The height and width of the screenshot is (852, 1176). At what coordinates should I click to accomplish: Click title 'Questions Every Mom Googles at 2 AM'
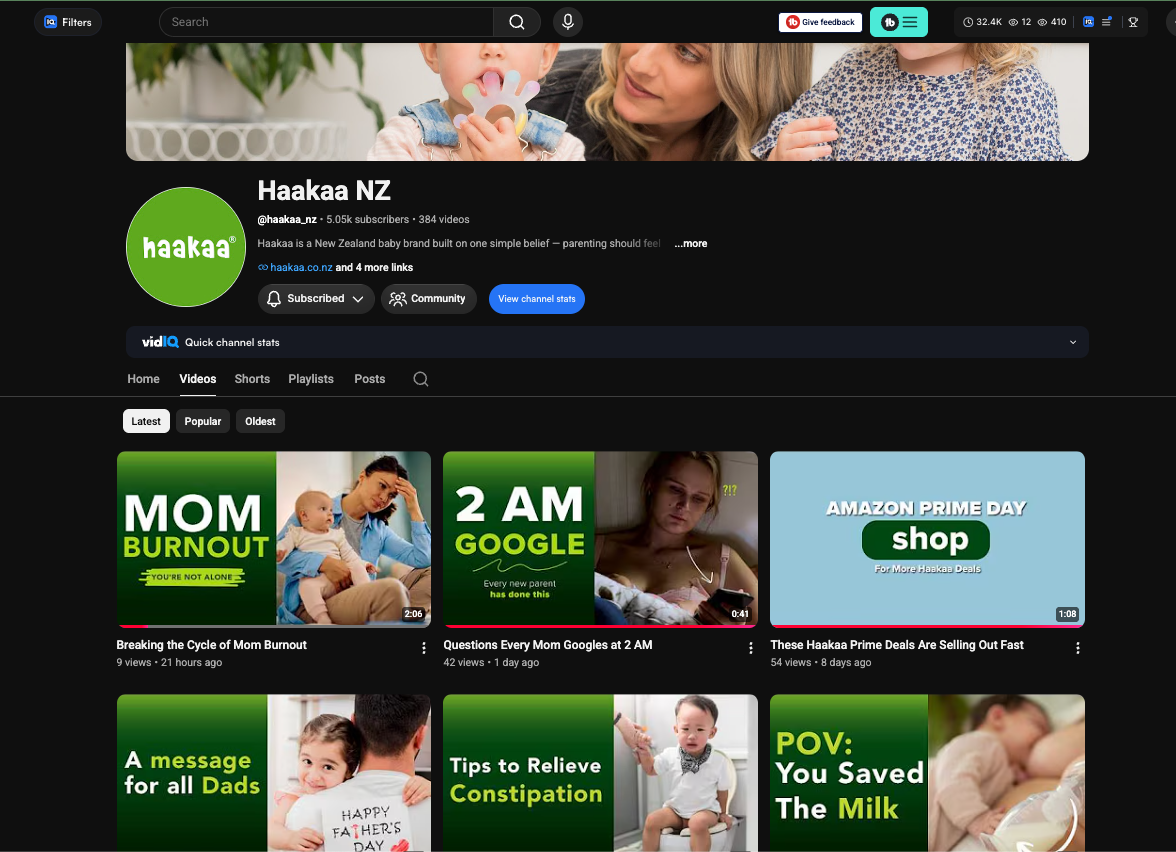548,645
